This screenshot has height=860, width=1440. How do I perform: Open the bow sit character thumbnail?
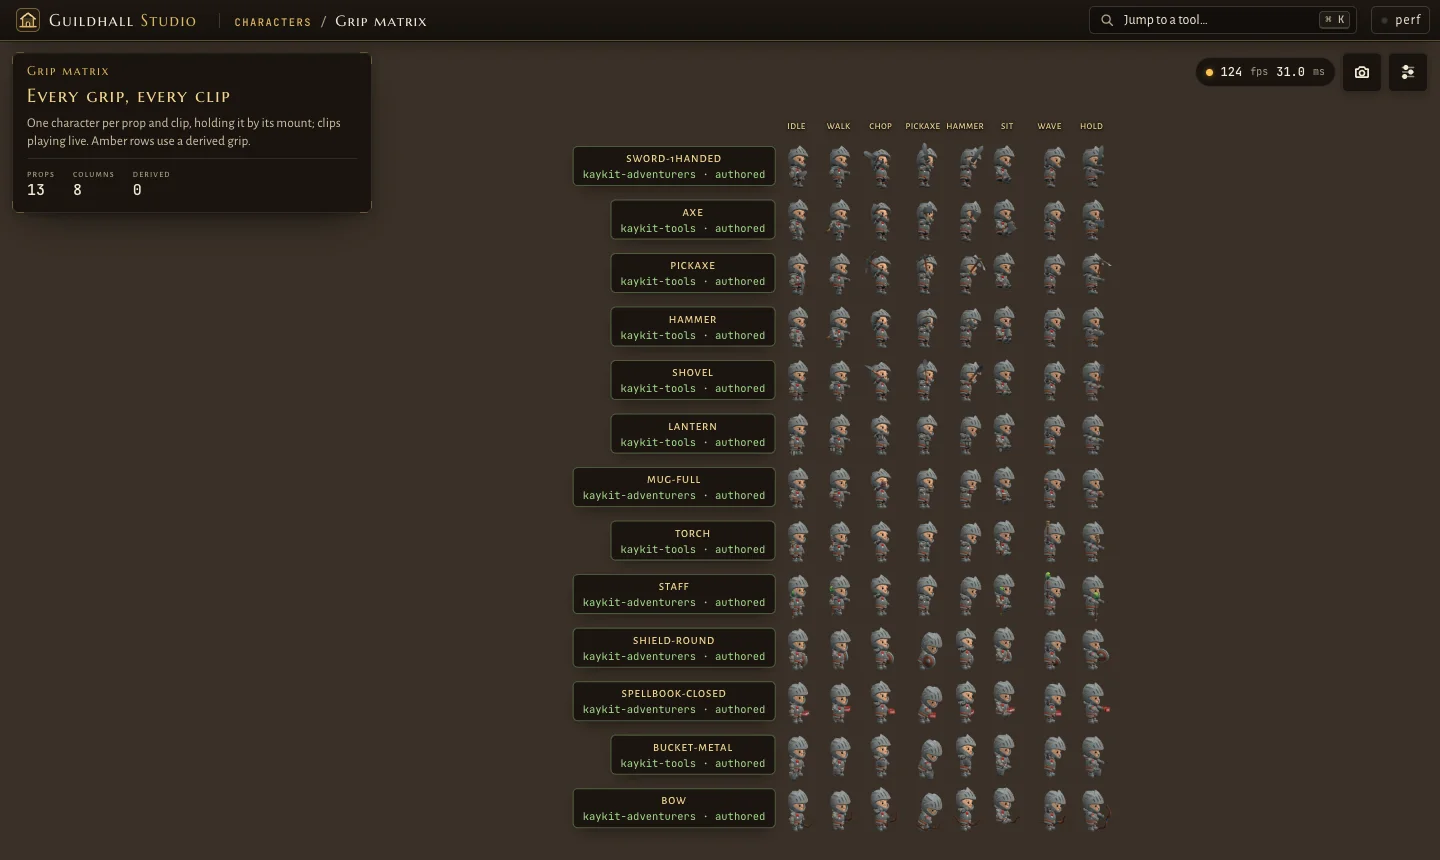point(1005,808)
